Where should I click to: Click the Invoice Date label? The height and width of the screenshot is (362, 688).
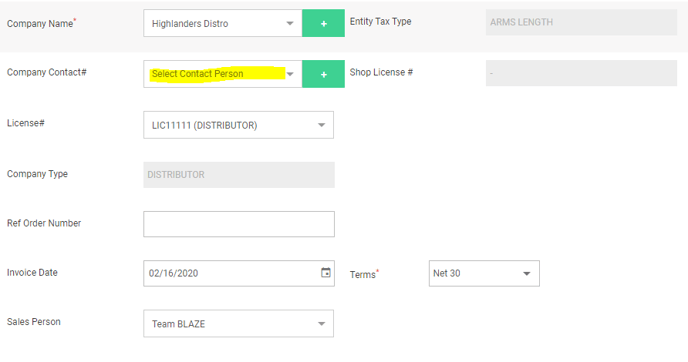pos(32,272)
